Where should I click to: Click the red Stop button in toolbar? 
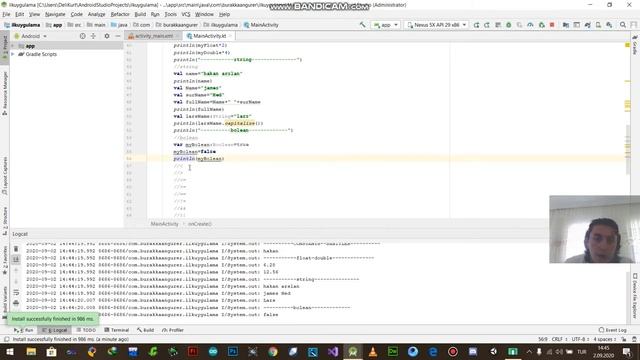point(552,25)
